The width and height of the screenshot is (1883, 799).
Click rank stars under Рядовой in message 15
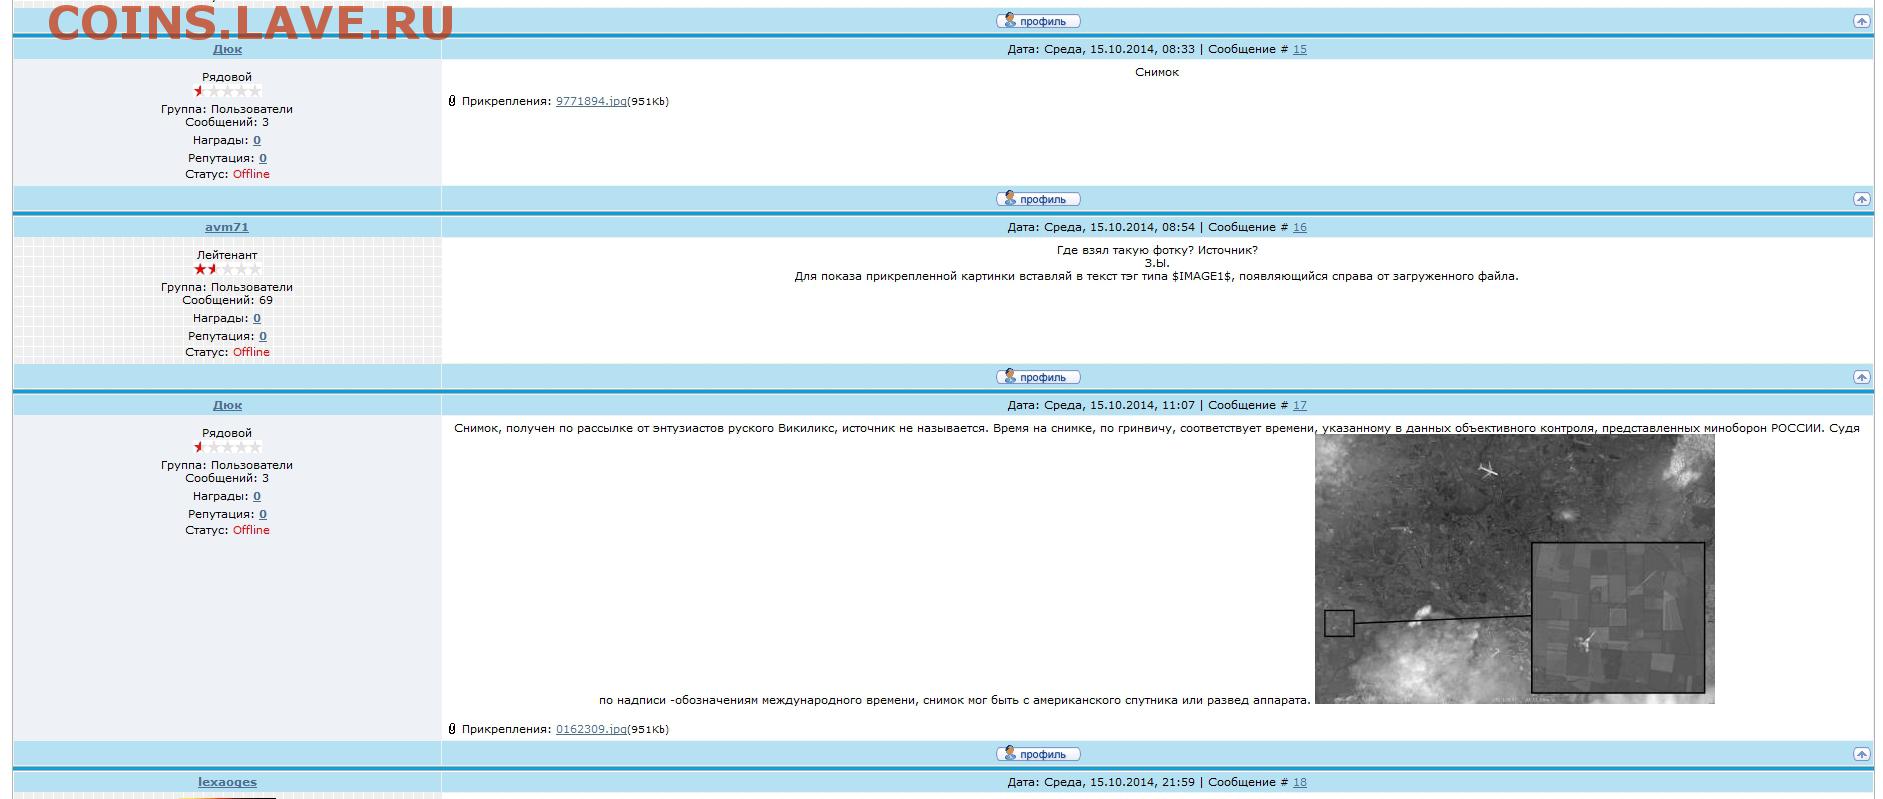227,91
